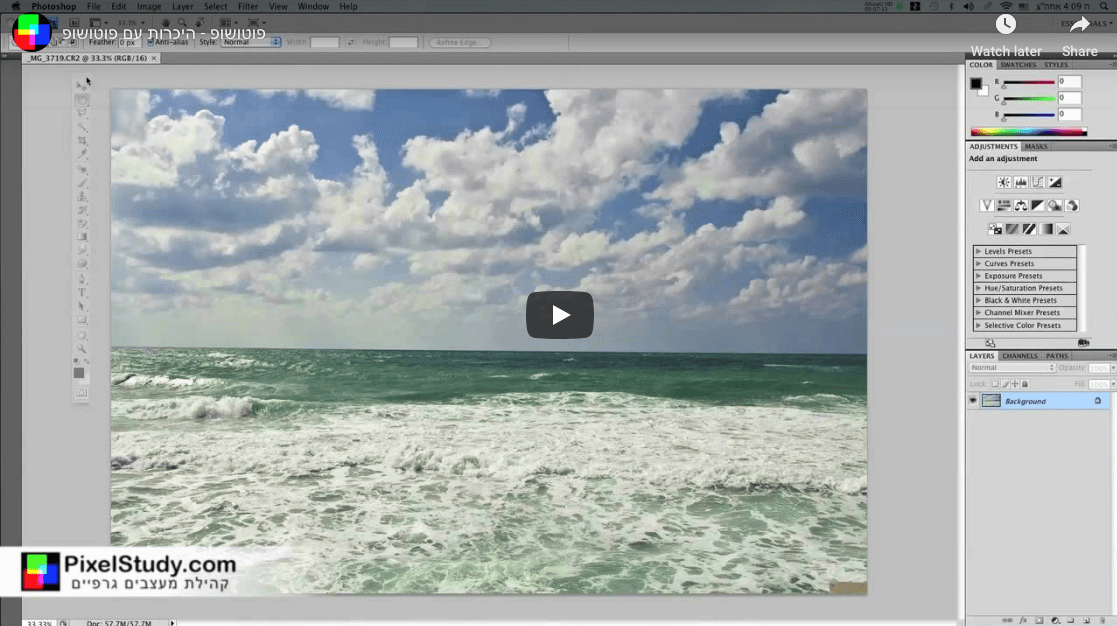Open the Window menu
Screen dimensions: 1117x626
(313, 6)
